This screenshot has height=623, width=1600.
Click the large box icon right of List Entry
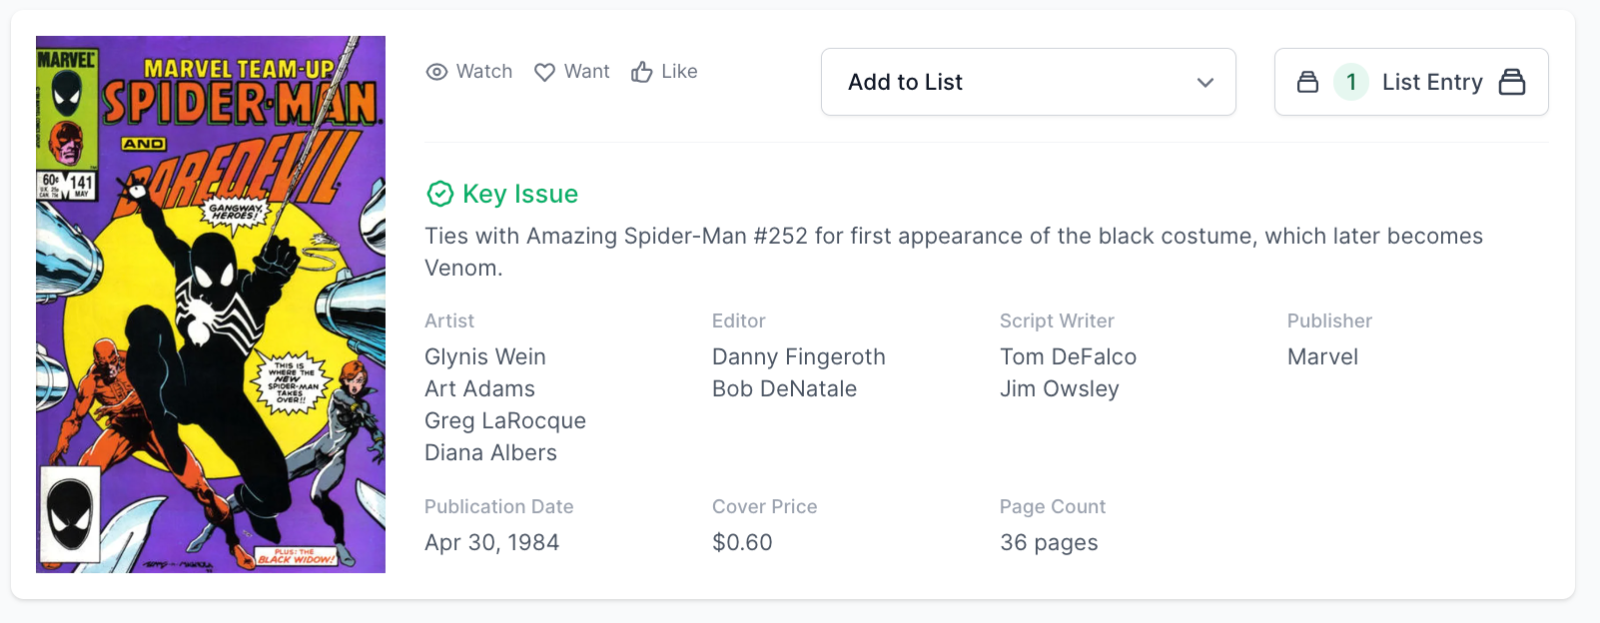(x=1512, y=82)
